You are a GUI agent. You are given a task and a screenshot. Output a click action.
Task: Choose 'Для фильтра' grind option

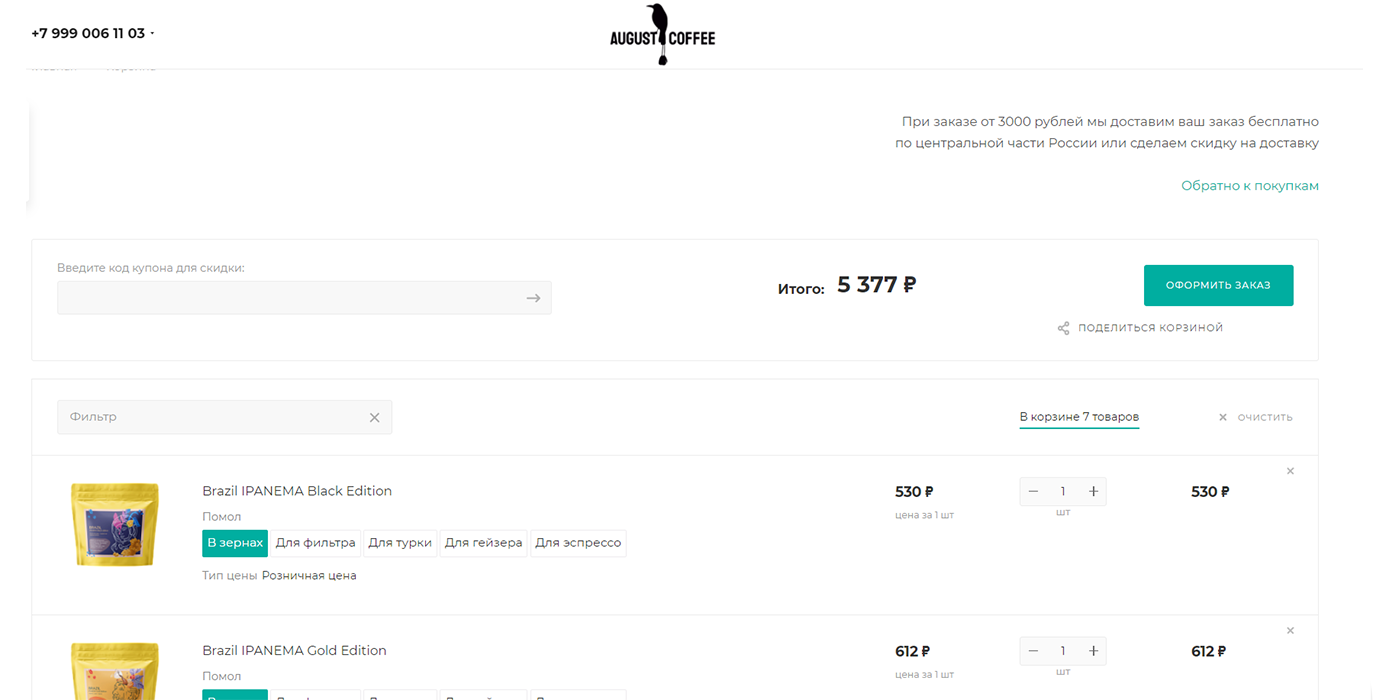coord(315,543)
